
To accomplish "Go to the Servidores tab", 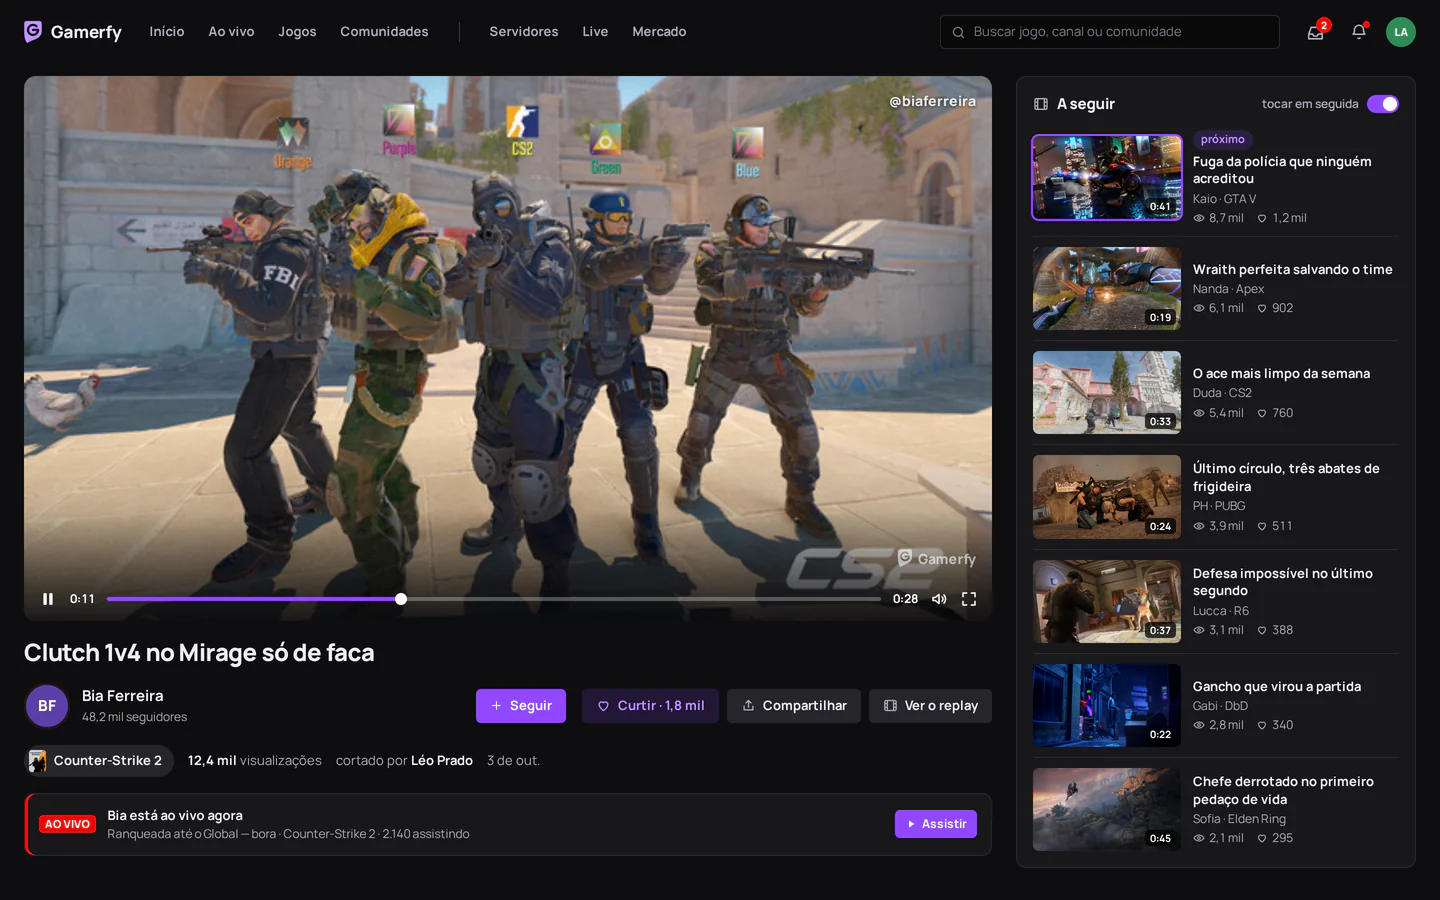I will (x=524, y=32).
